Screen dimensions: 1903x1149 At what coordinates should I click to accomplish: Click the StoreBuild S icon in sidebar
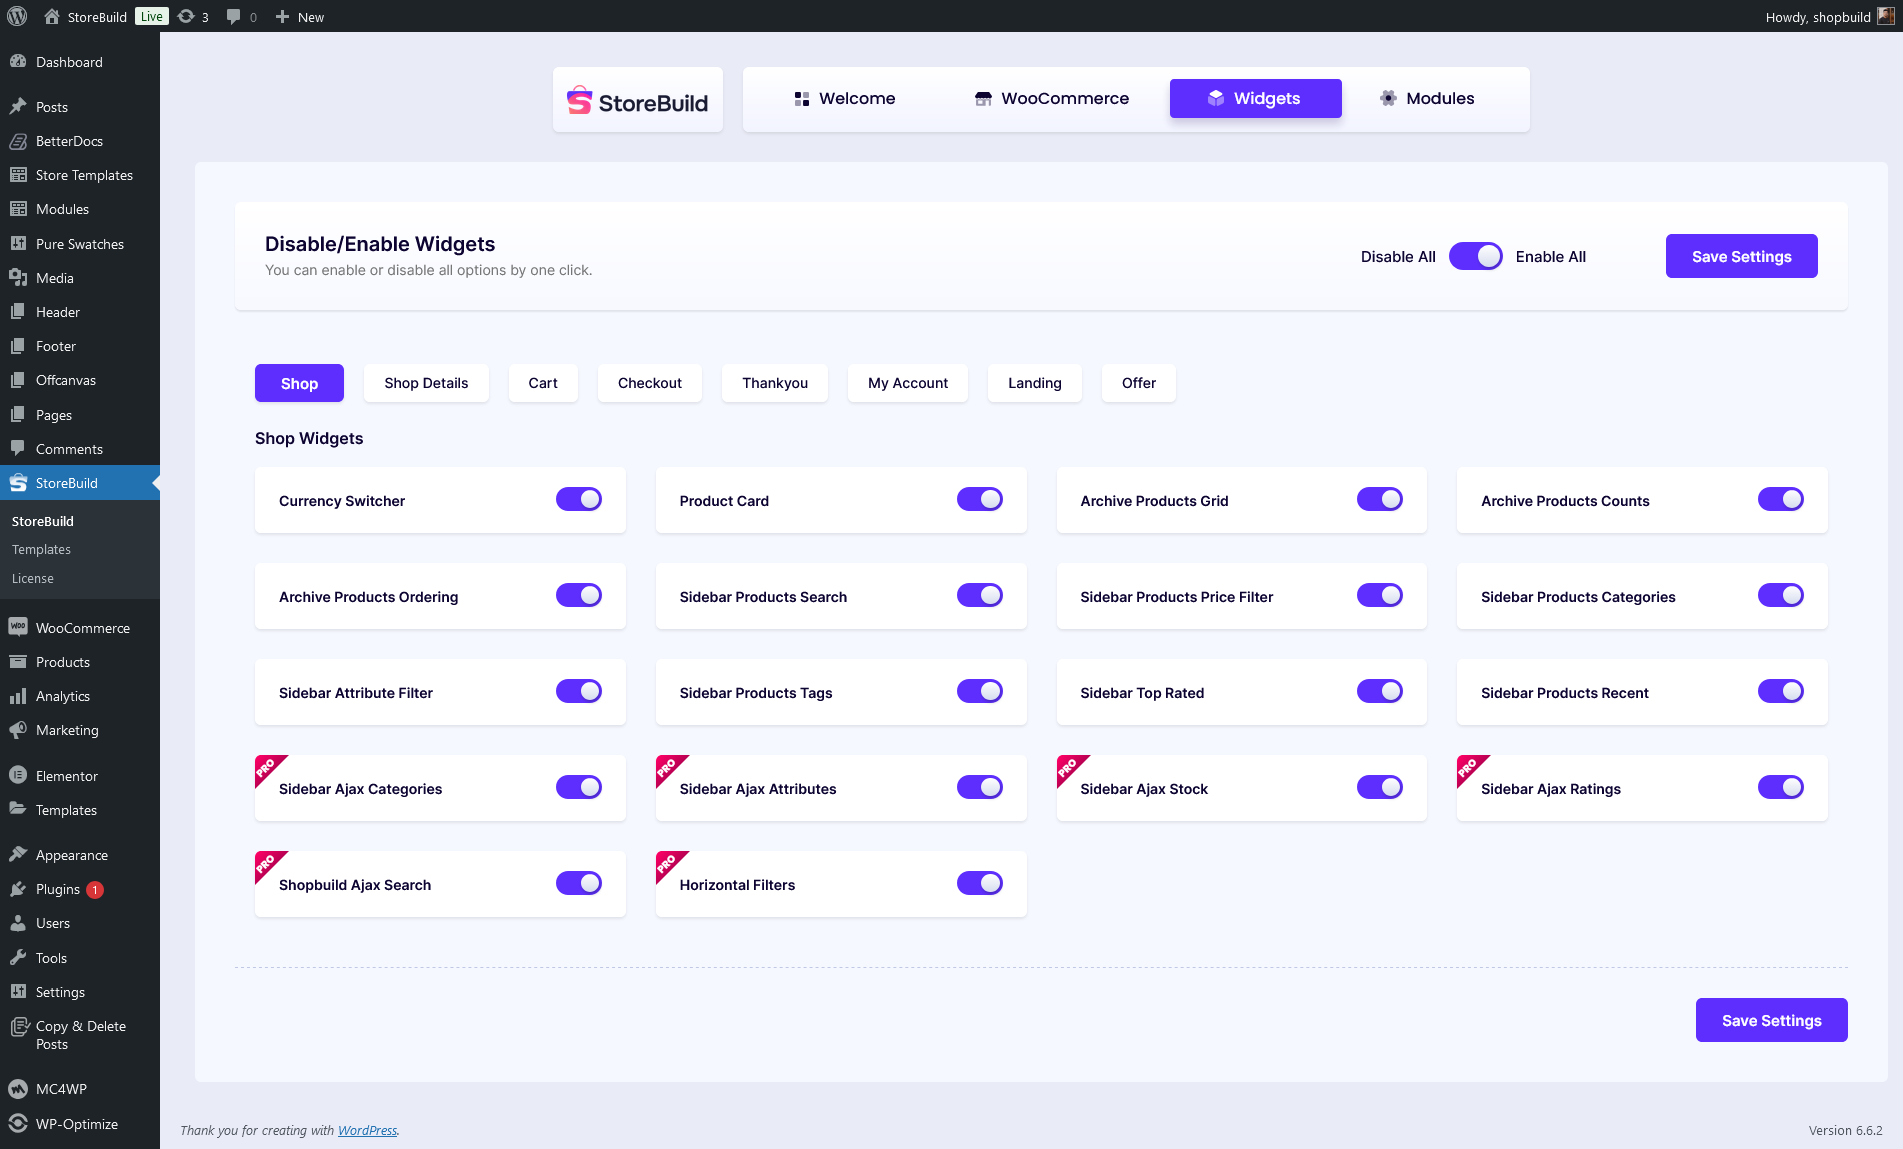pos(18,483)
